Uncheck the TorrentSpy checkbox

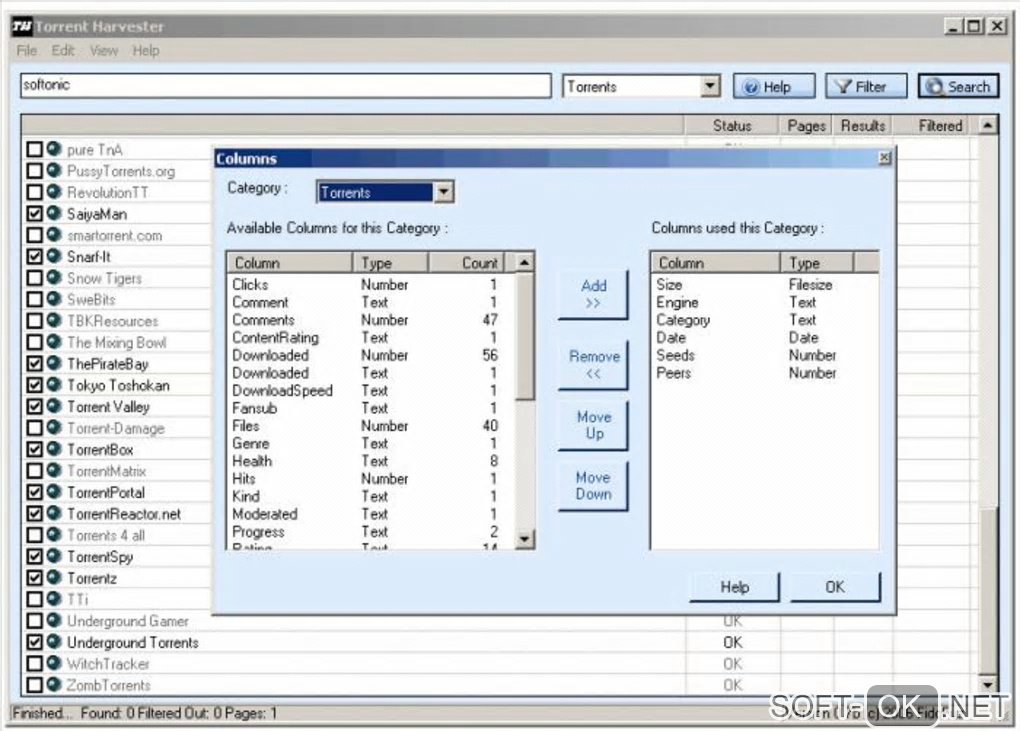pyautogui.click(x=34, y=556)
